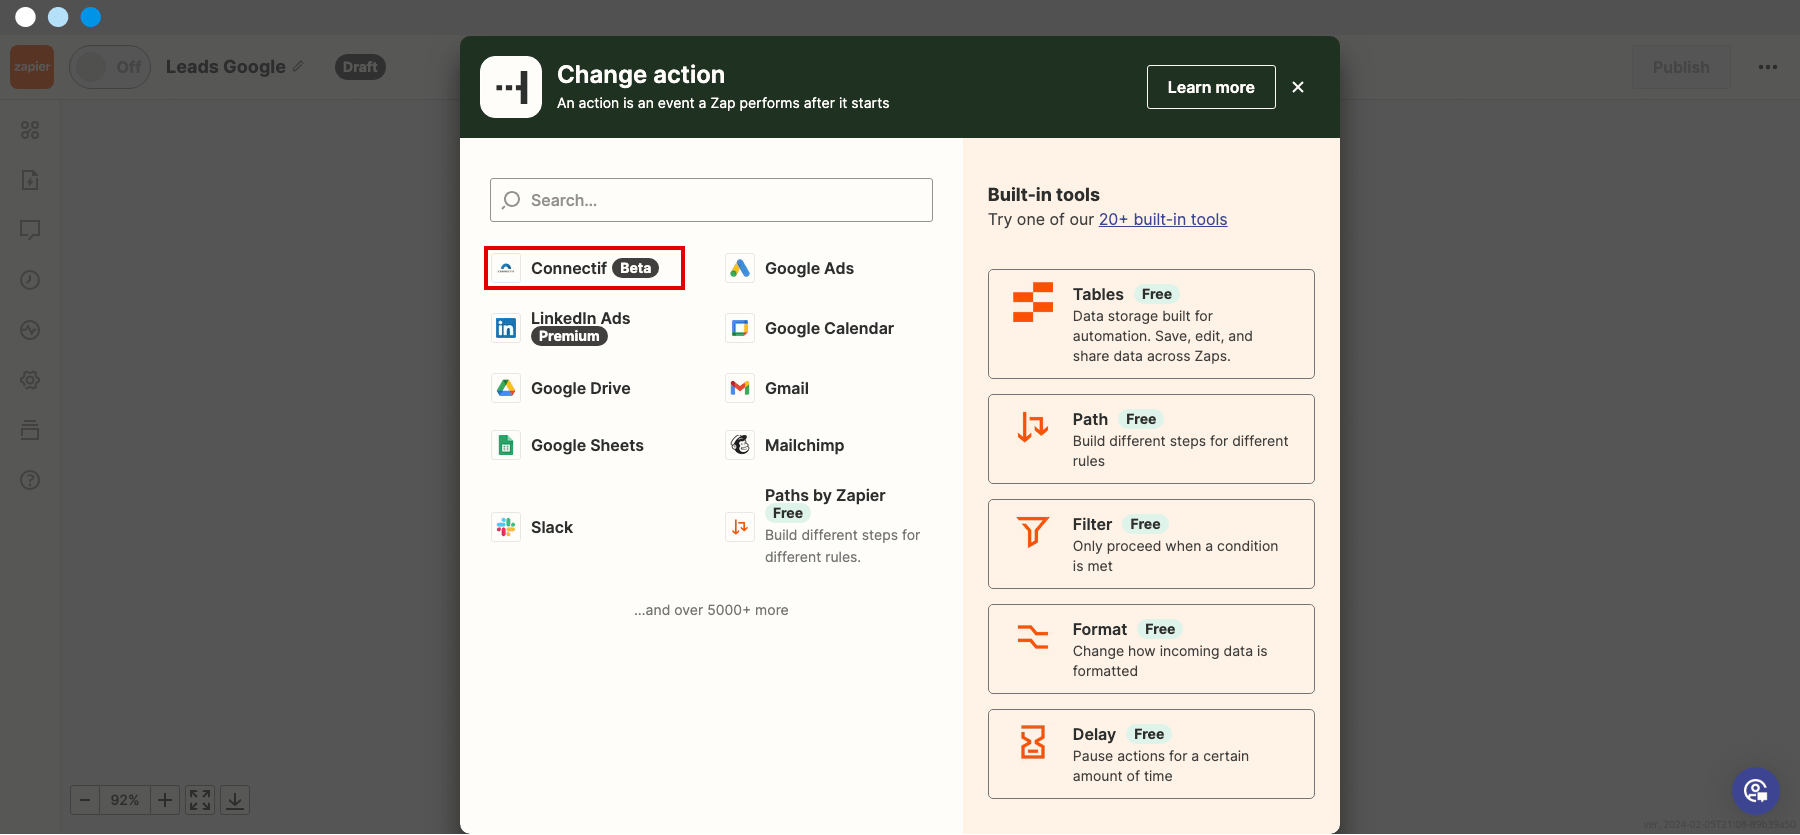
Task: Click the Path card title
Action: point(1090,419)
